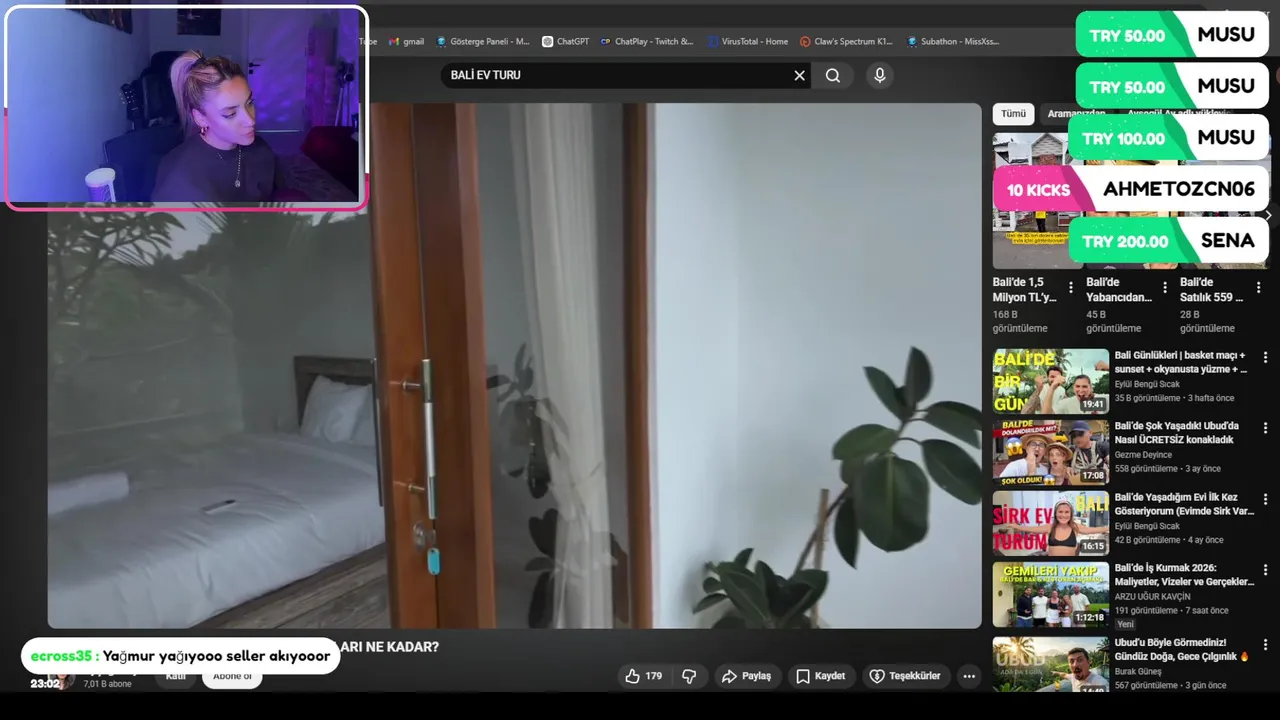The width and height of the screenshot is (1280, 720).
Task: Click the magnifier search button
Action: click(x=833, y=75)
